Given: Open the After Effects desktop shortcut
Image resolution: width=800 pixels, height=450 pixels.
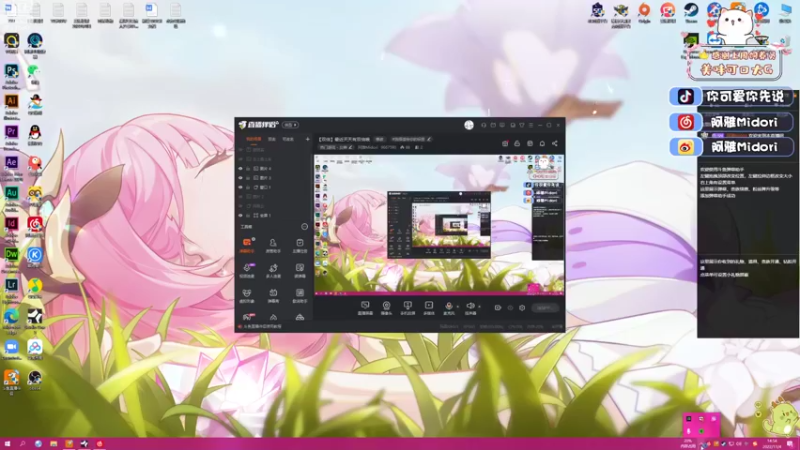Looking at the screenshot, I should tap(11, 167).
